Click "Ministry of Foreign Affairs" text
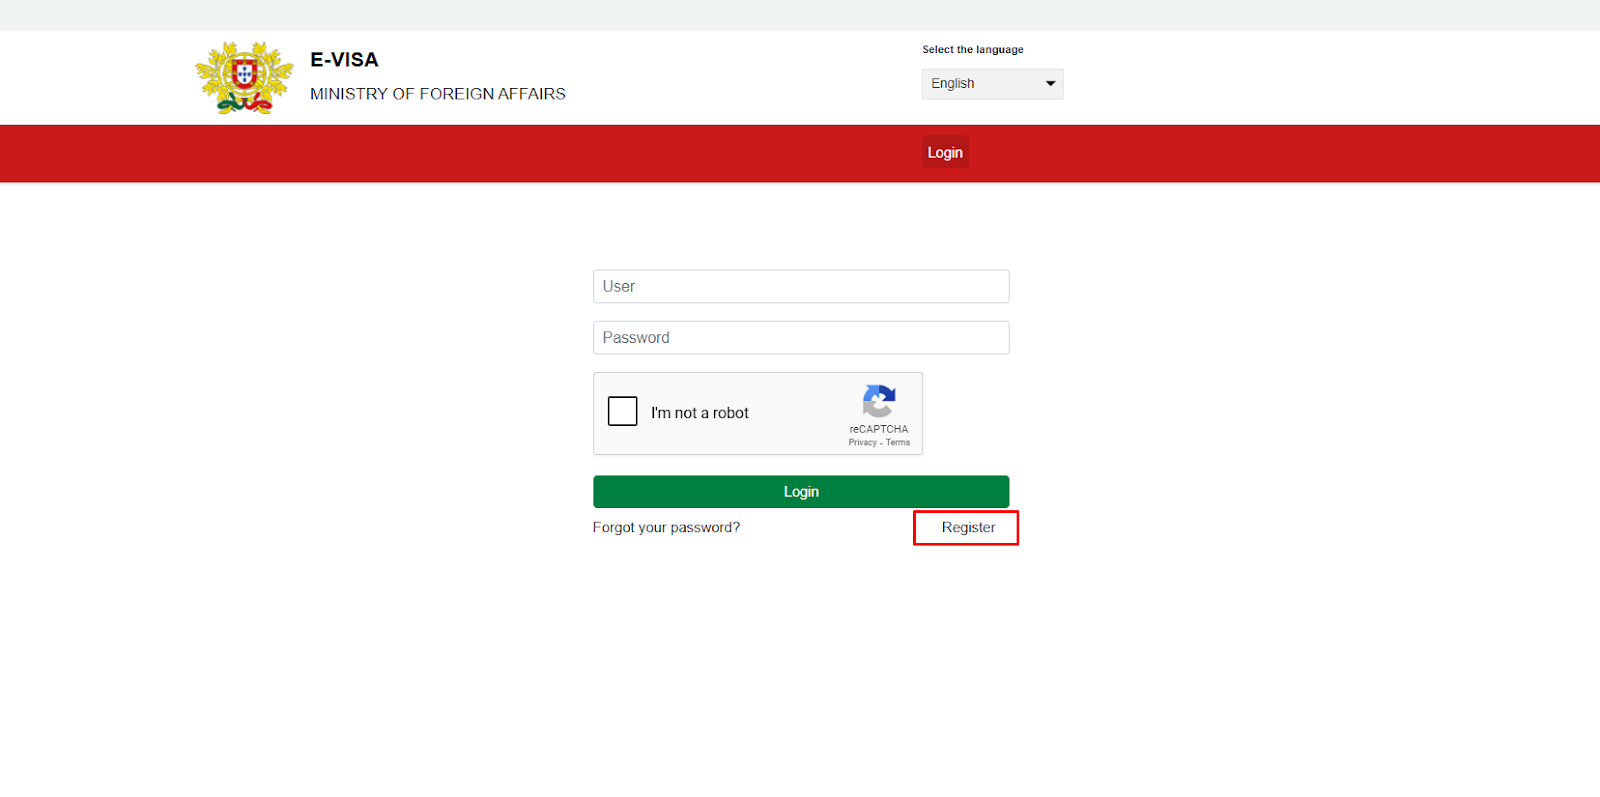This screenshot has height=797, width=1600. [x=438, y=94]
